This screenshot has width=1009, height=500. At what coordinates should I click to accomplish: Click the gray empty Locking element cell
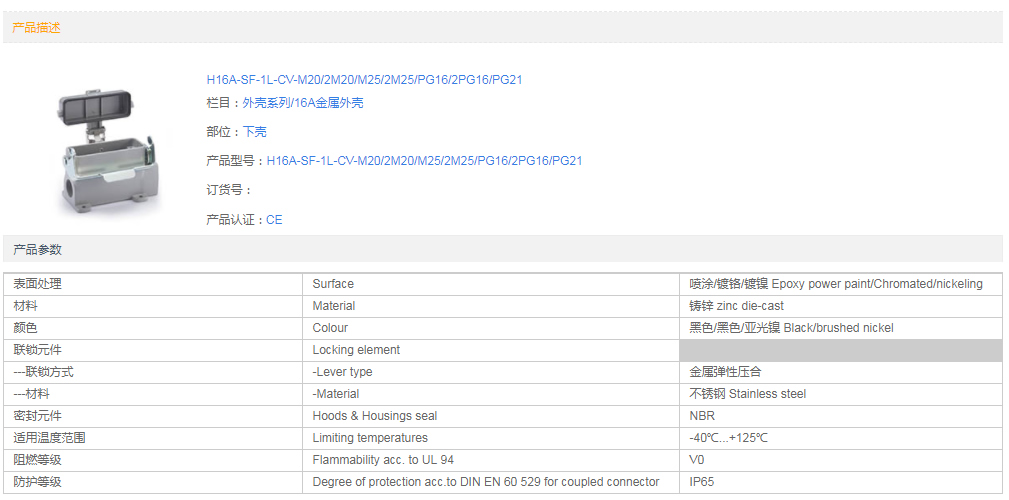click(840, 350)
